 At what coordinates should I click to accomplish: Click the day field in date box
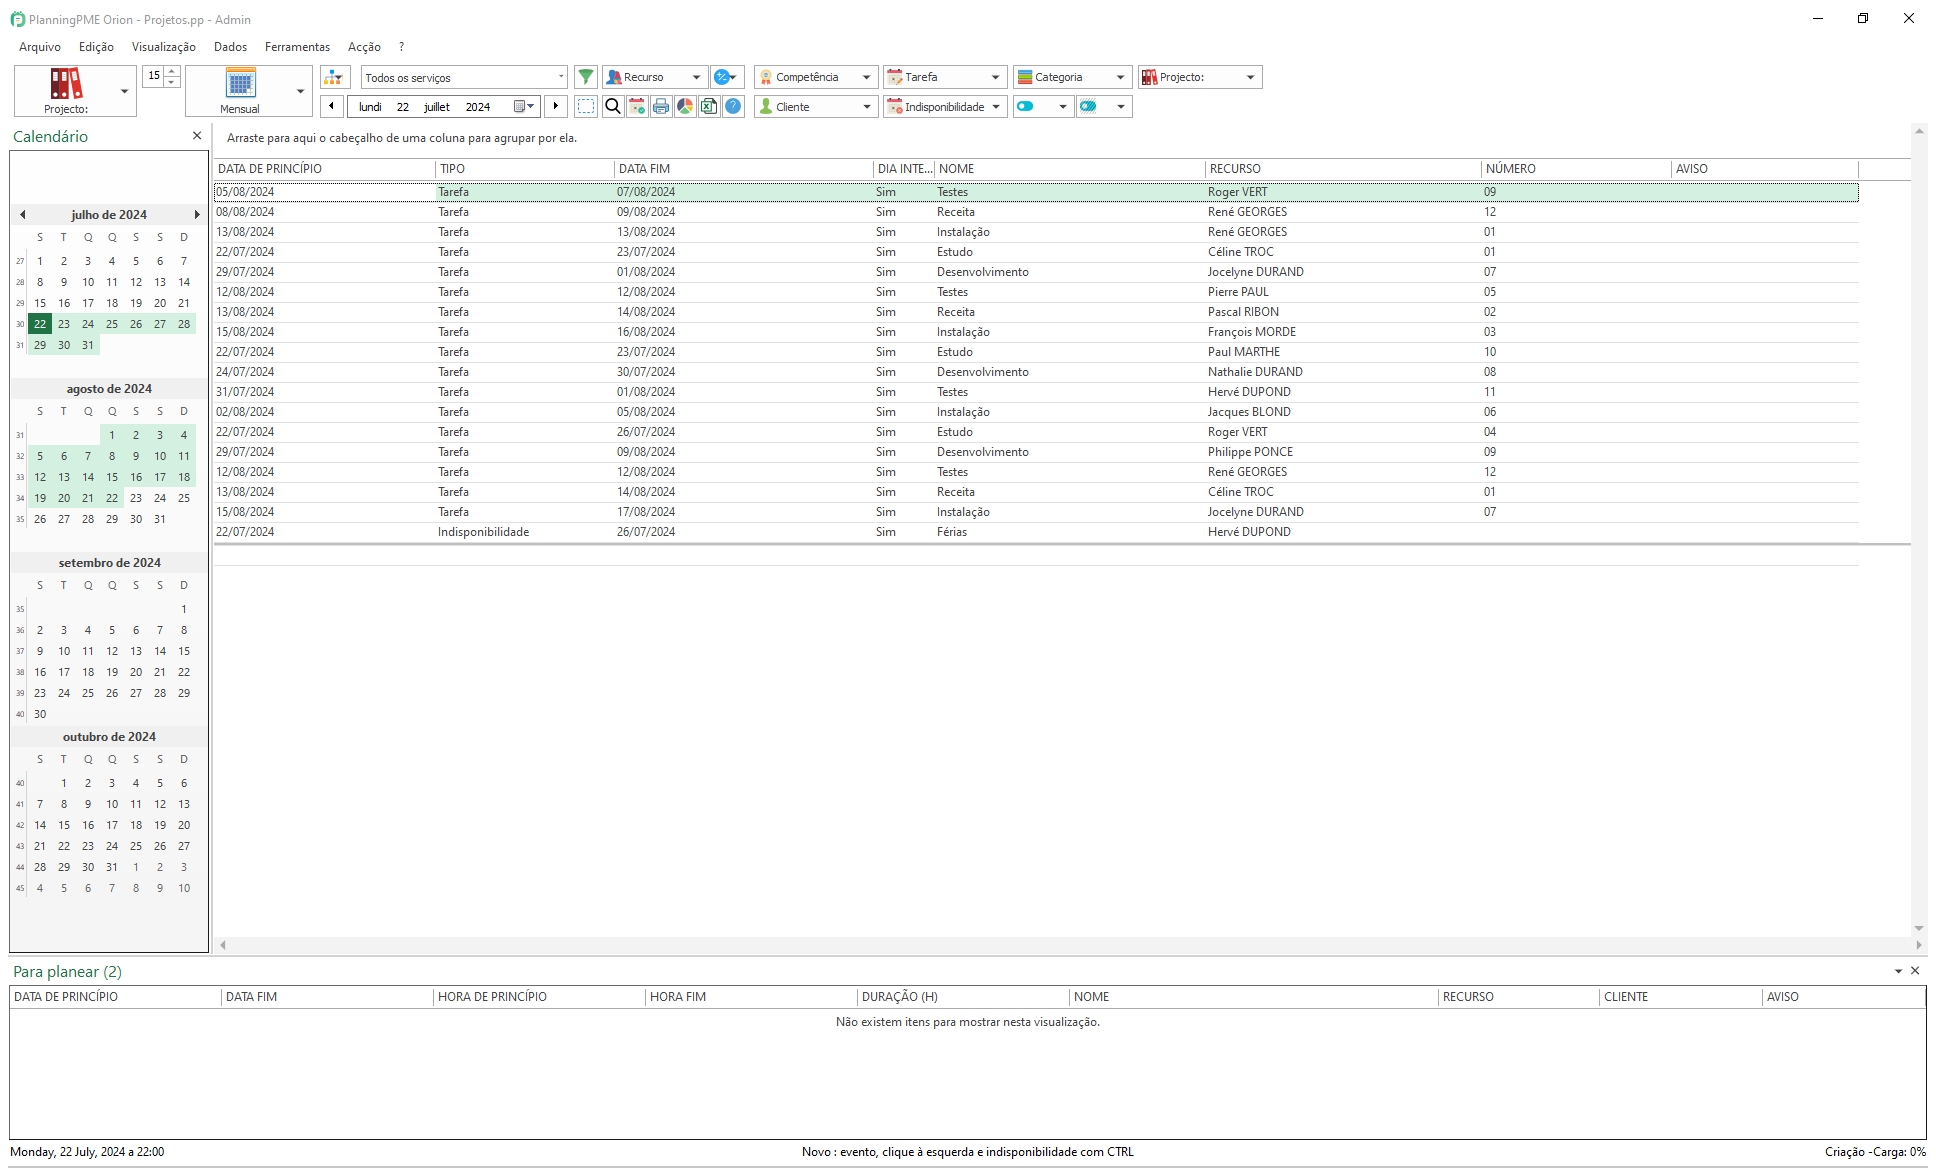[x=402, y=107]
